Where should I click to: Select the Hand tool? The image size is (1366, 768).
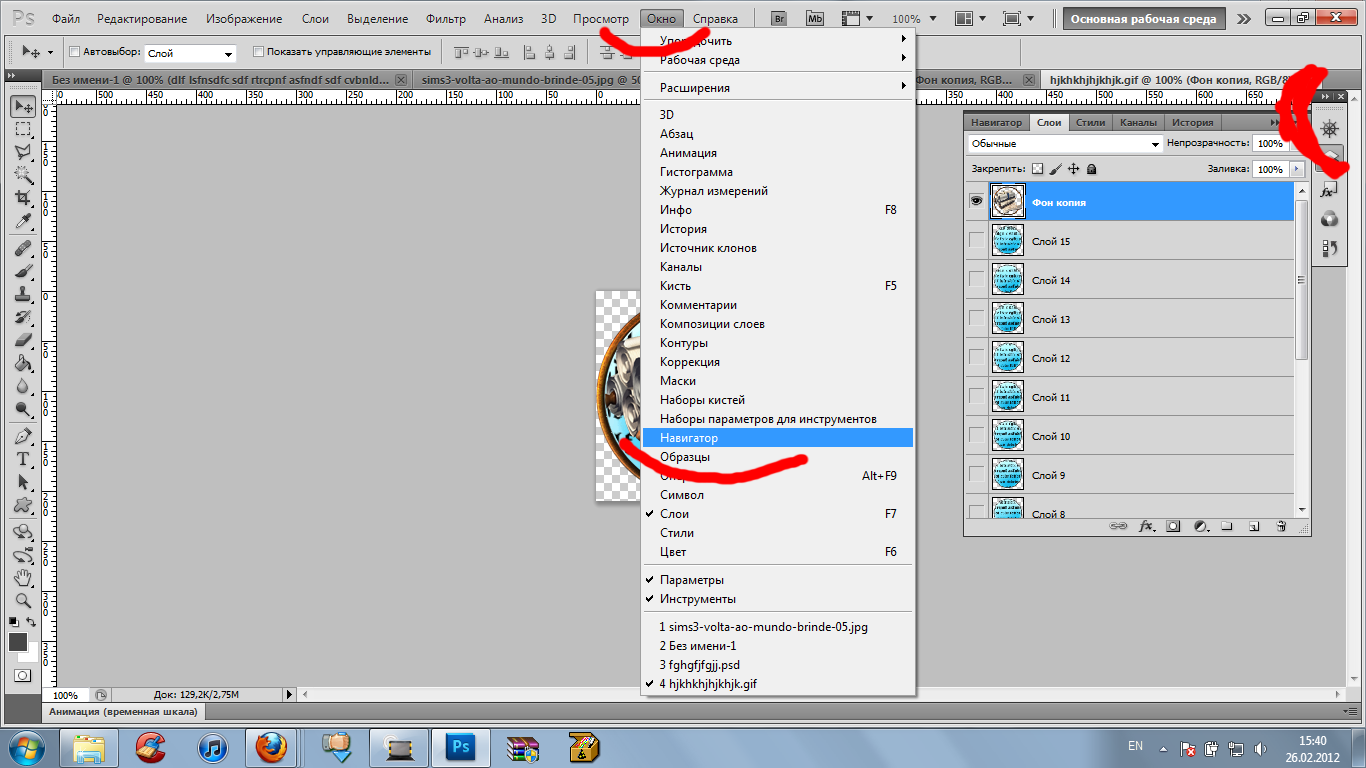pos(23,578)
